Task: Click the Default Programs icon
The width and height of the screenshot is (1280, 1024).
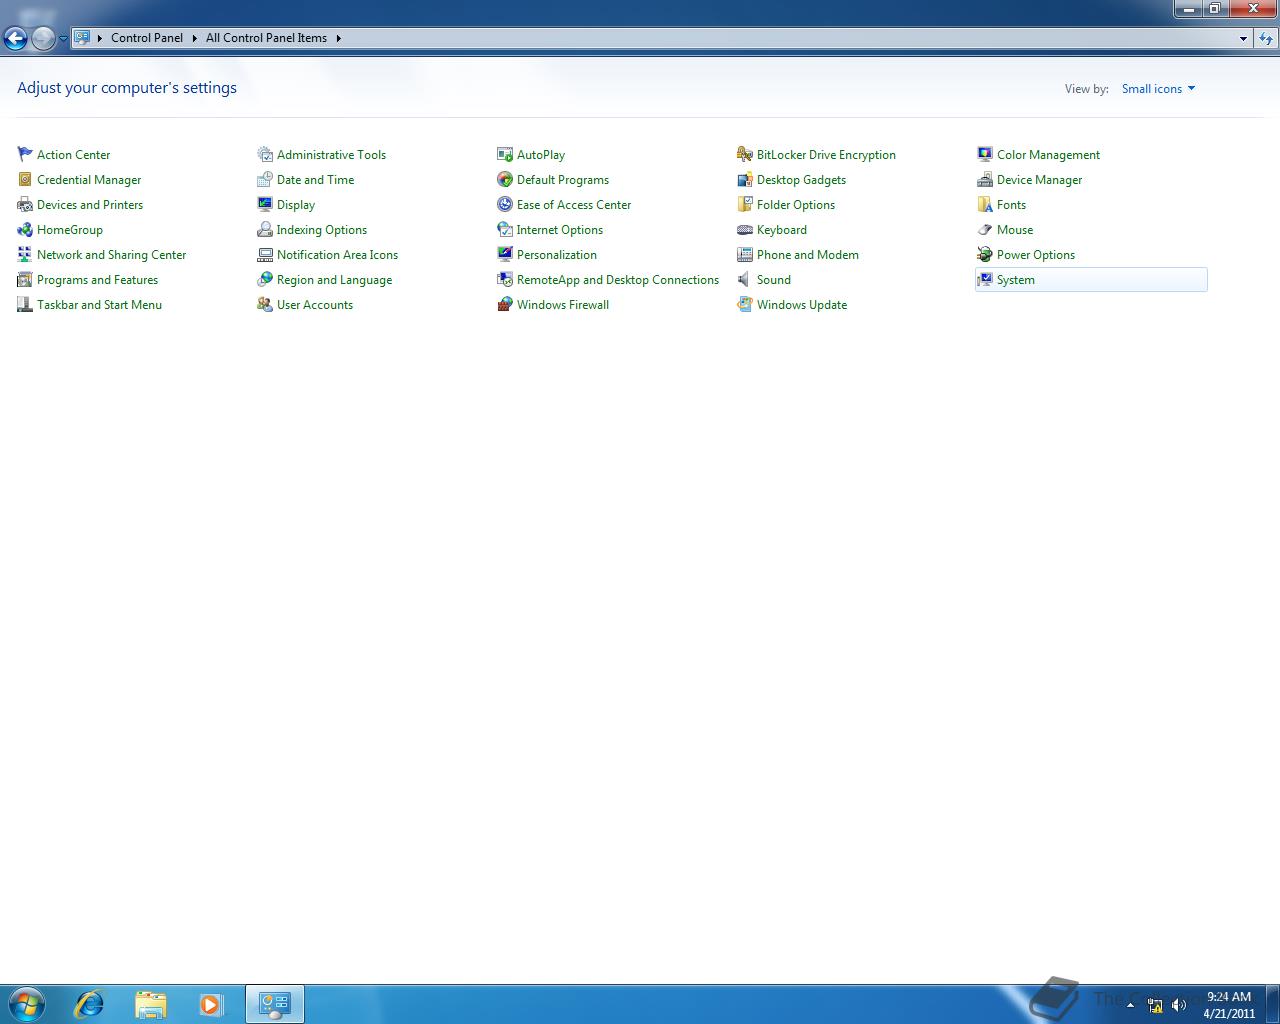Action: coord(505,179)
